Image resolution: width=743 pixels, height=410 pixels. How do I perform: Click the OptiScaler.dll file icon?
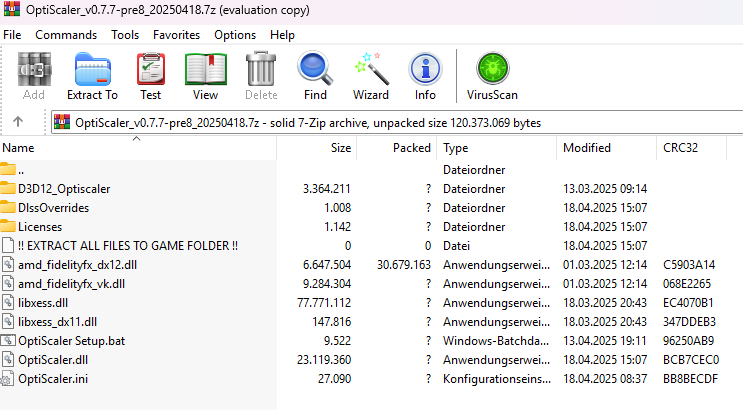[x=8, y=359]
